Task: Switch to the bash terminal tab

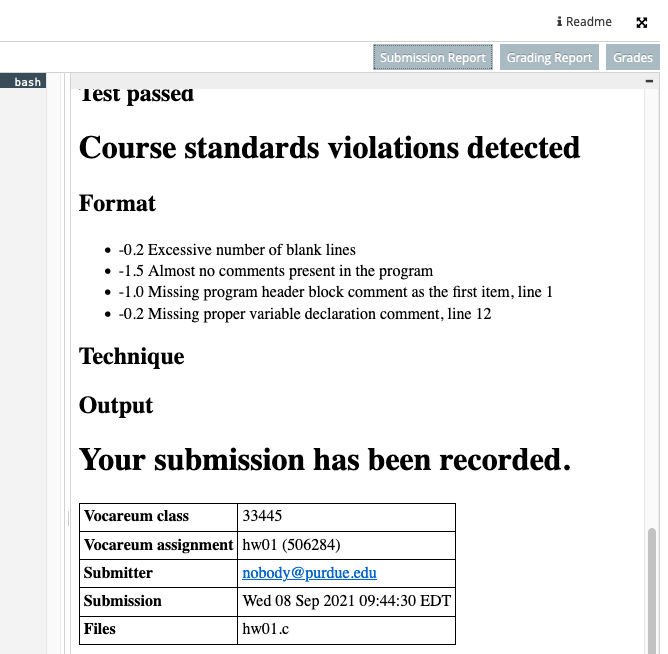Action: 23,81
